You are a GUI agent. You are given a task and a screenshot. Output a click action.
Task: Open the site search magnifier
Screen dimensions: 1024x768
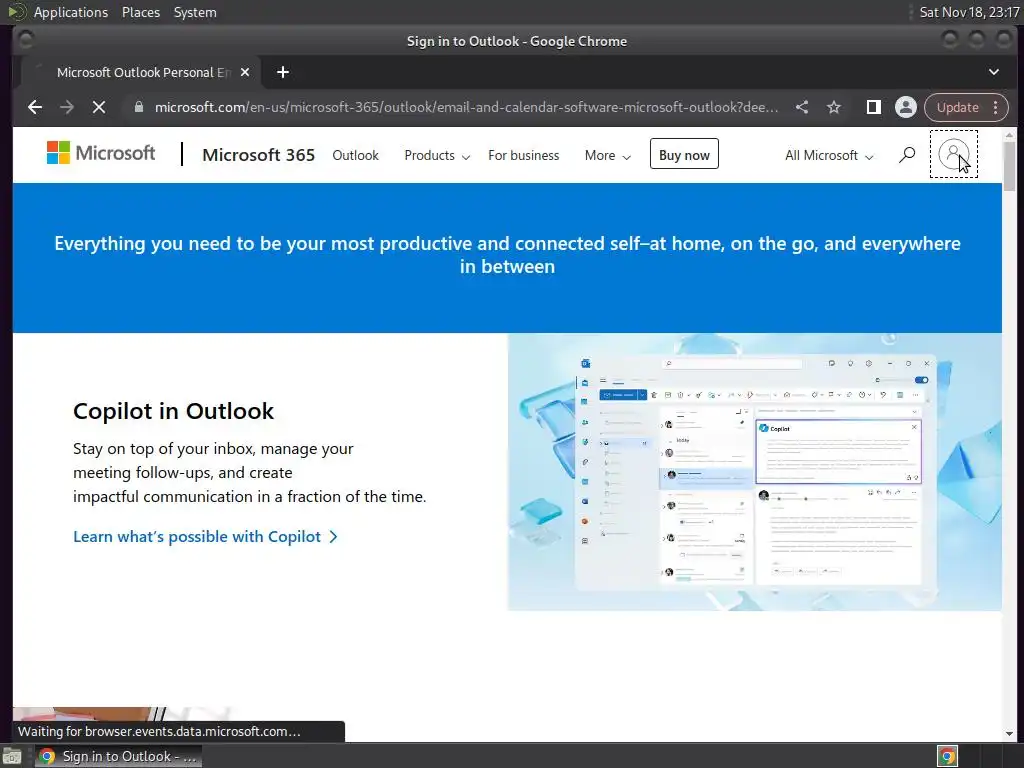[907, 155]
